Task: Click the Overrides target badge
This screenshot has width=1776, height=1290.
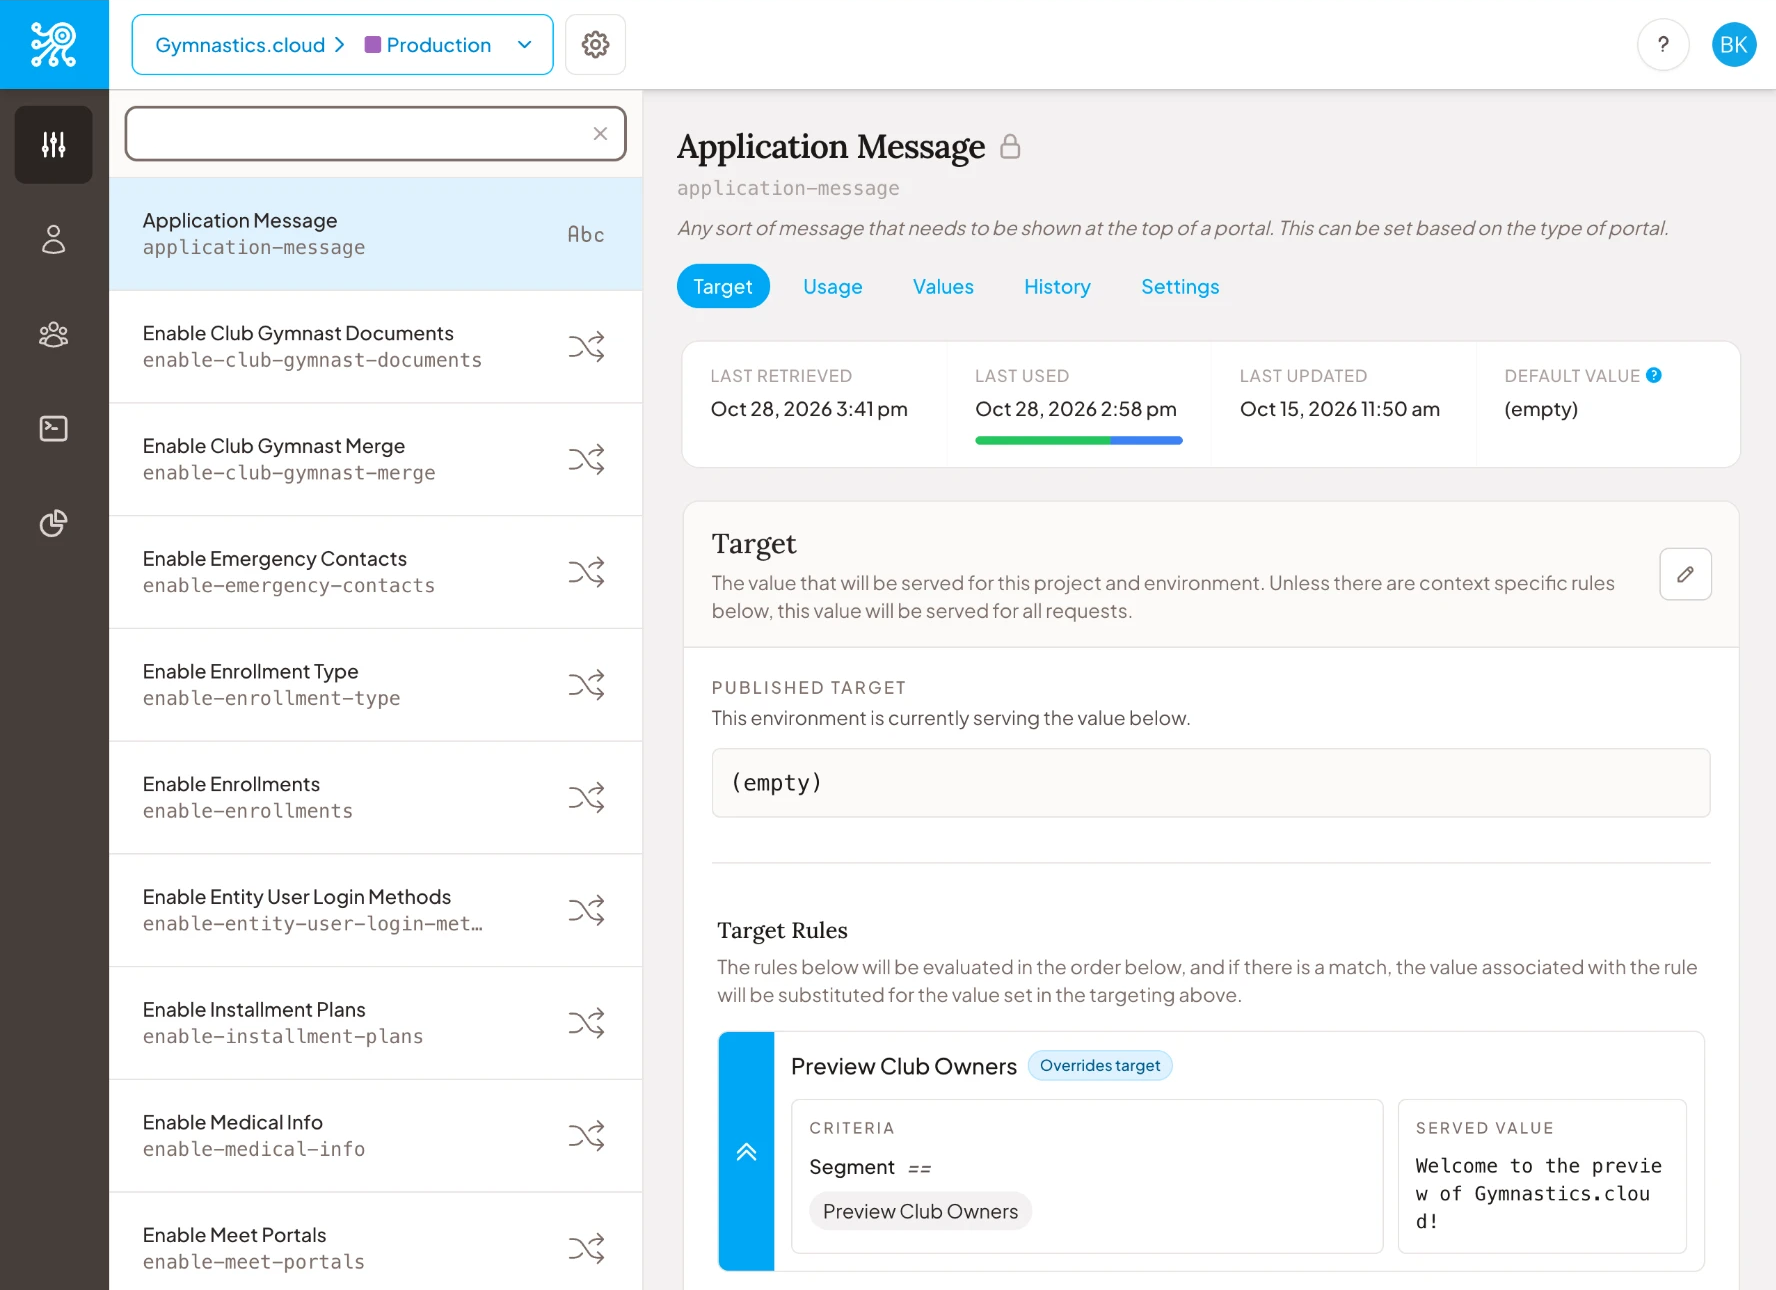Action: point(1100,1066)
